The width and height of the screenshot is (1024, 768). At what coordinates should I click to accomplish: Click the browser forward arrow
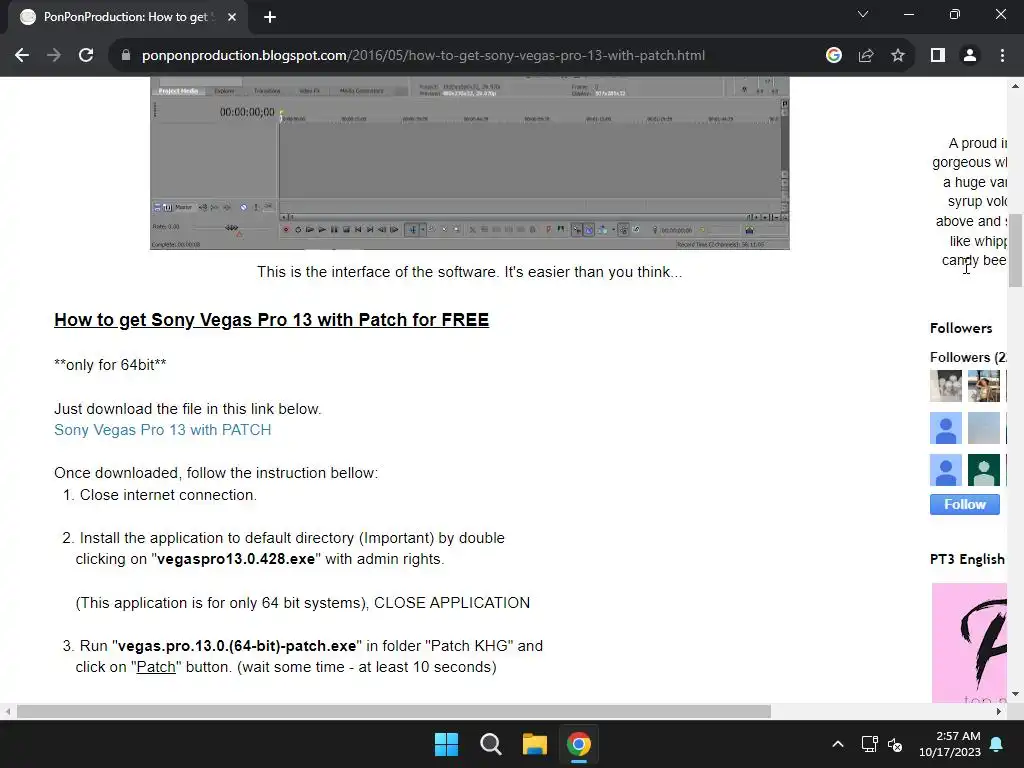click(x=54, y=56)
